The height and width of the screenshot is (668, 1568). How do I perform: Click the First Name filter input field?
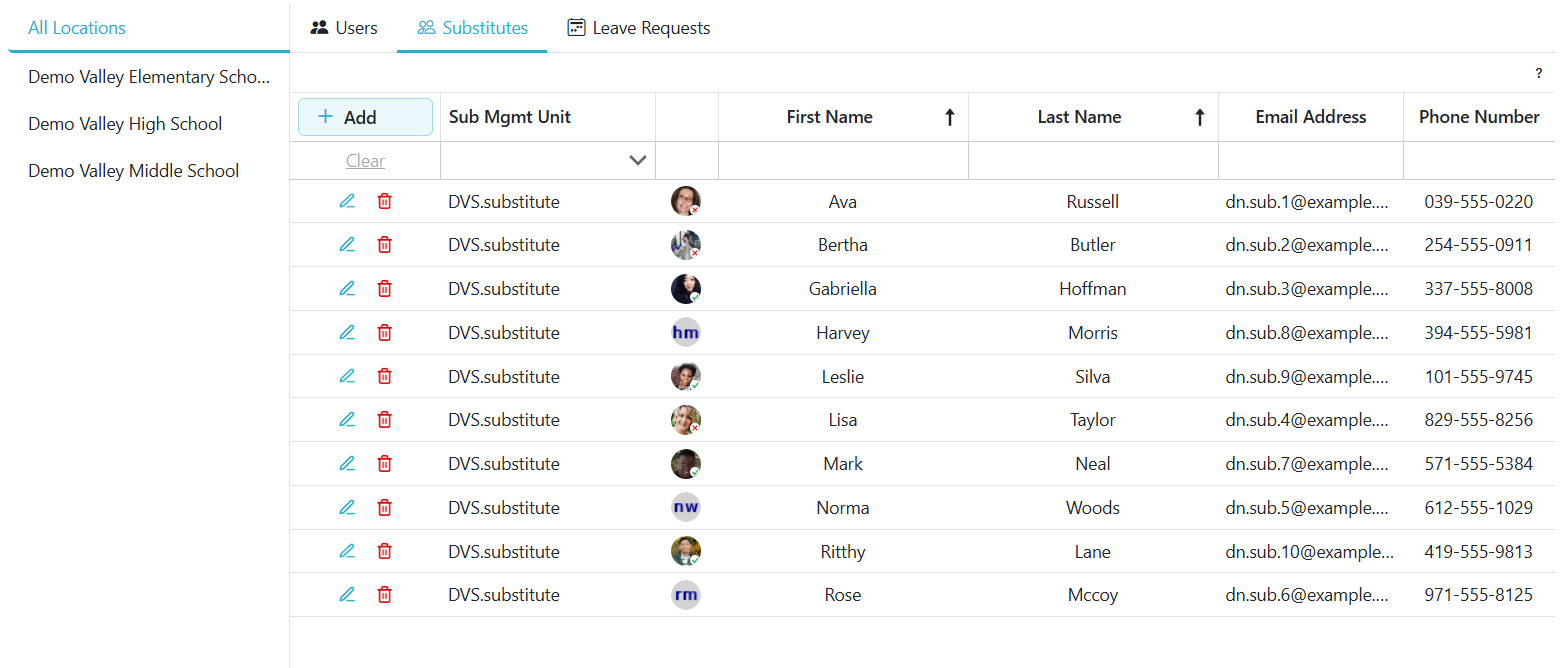[x=842, y=161]
